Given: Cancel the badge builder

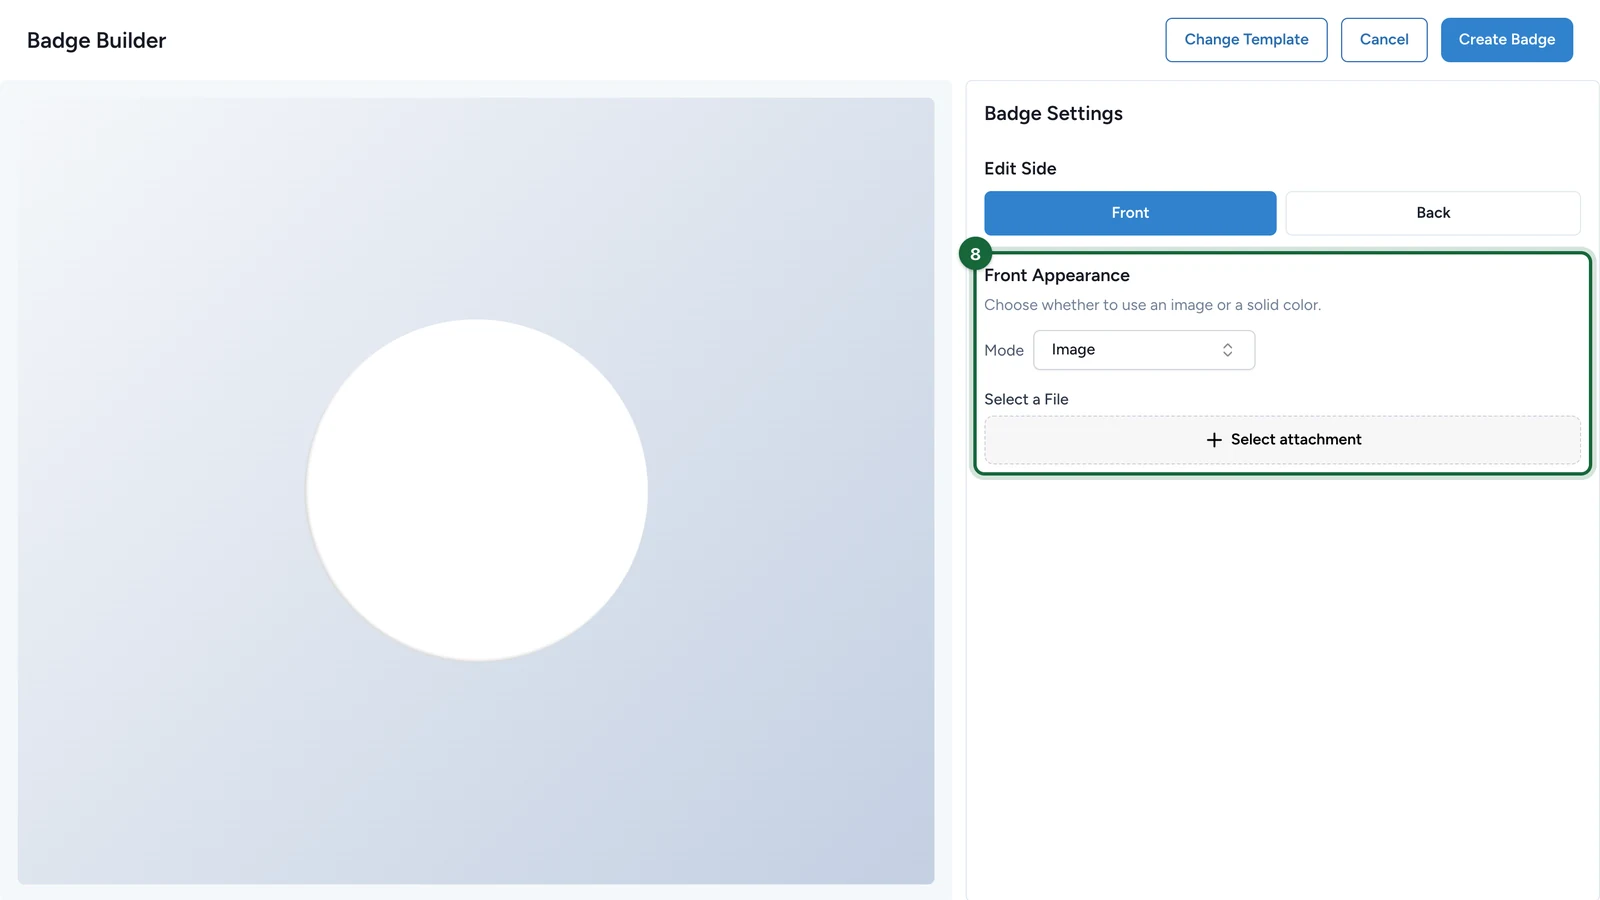Looking at the screenshot, I should (1384, 40).
